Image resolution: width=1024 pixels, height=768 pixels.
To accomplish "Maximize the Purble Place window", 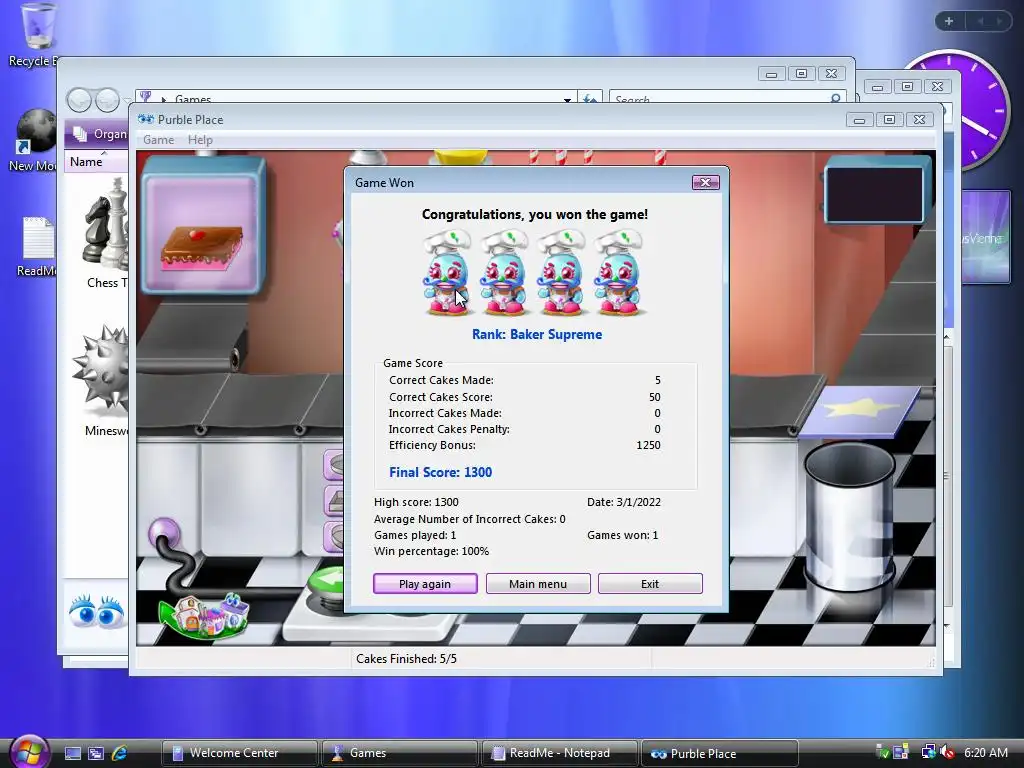I will [x=889, y=120].
